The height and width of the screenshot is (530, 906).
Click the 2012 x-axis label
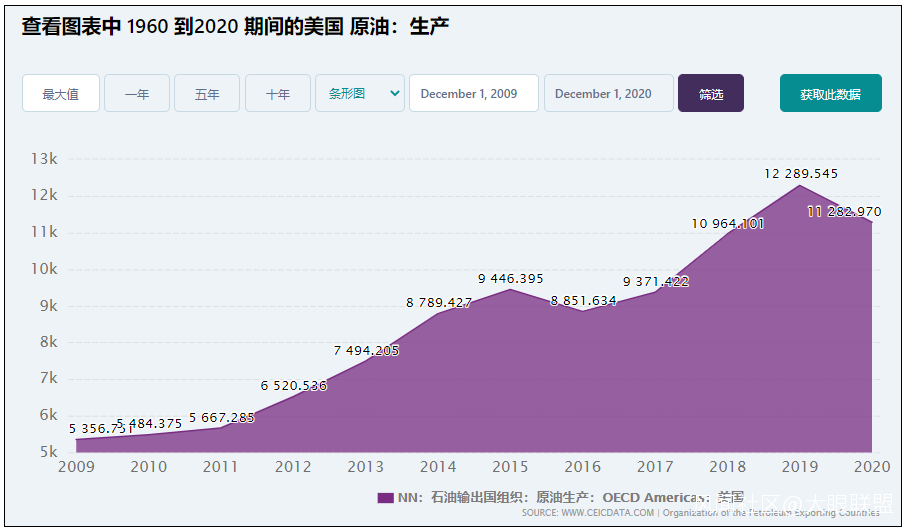click(x=293, y=466)
